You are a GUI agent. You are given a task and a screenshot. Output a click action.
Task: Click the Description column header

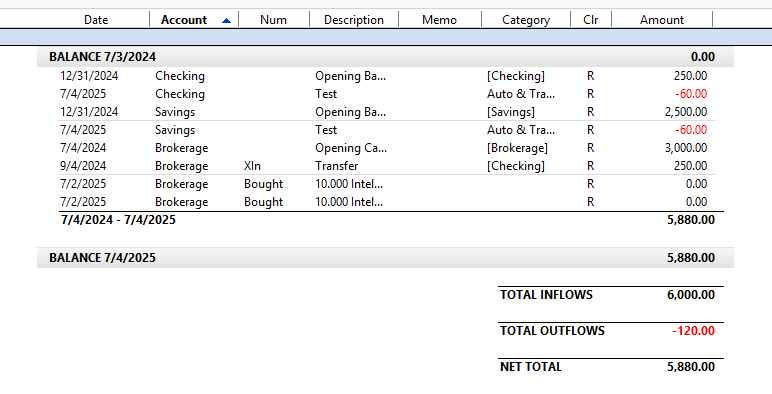354,20
